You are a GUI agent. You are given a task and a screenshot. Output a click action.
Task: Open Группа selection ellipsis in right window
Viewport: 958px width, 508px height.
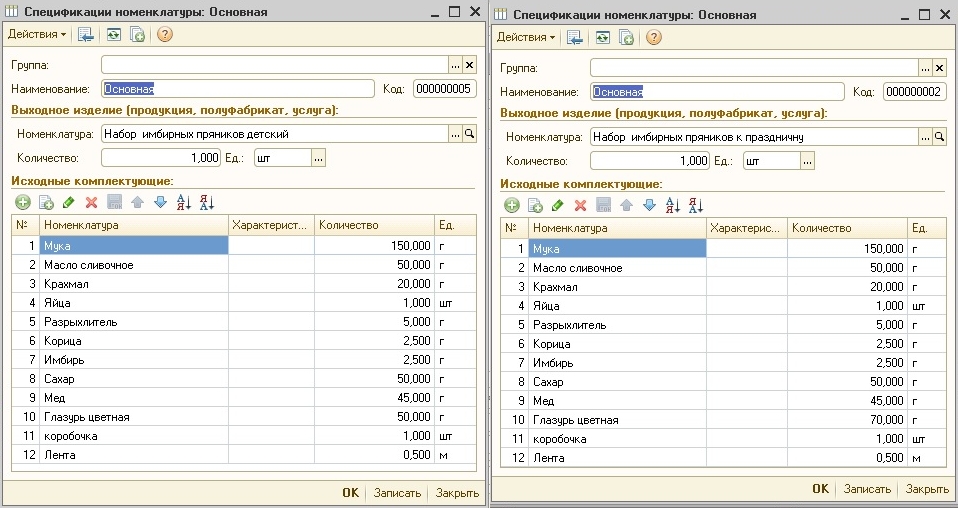coord(926,68)
